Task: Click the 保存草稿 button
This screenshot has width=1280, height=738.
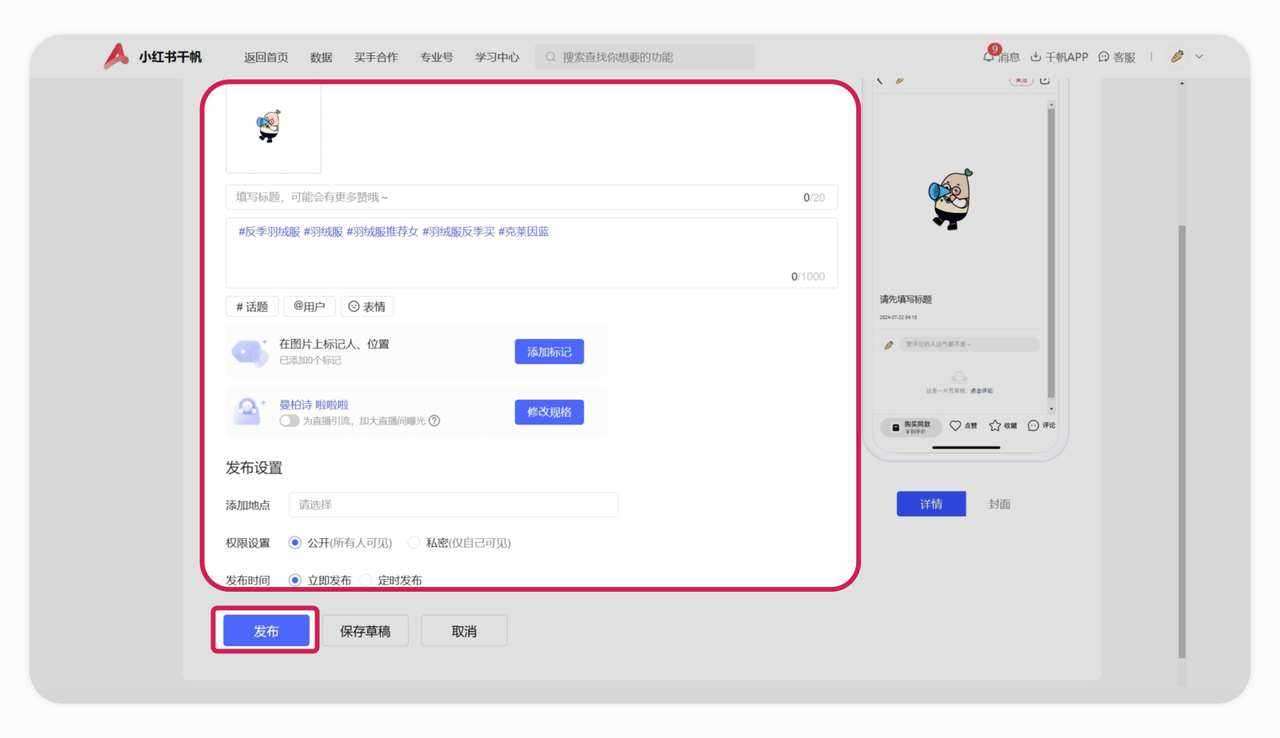Action: tap(365, 631)
